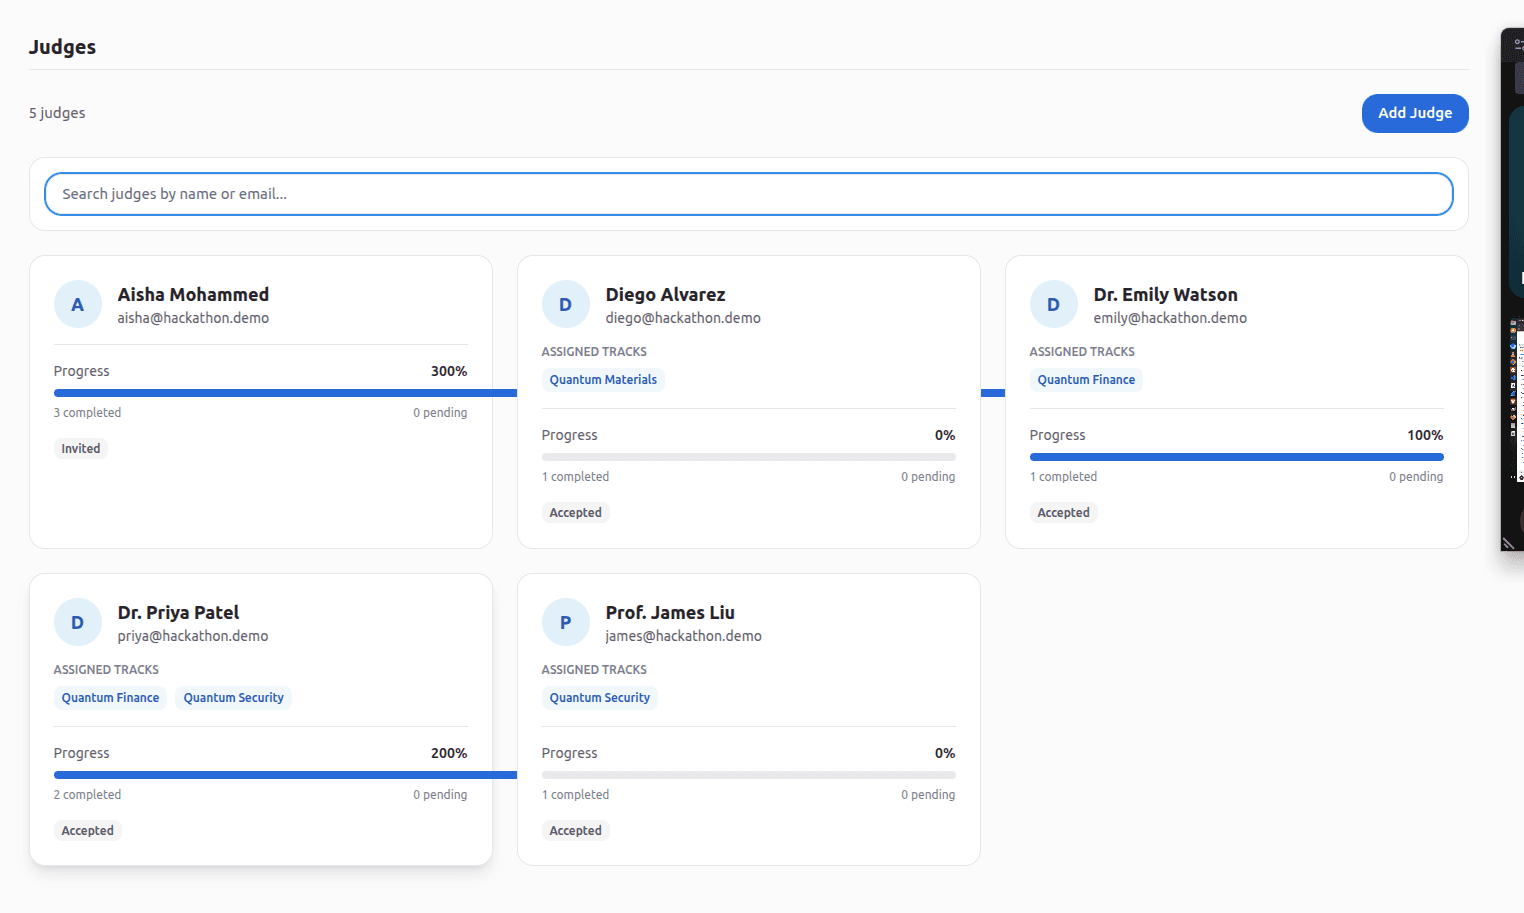
Task: Click Quantum Finance tag on Priya Patel's card
Action: [x=110, y=698]
